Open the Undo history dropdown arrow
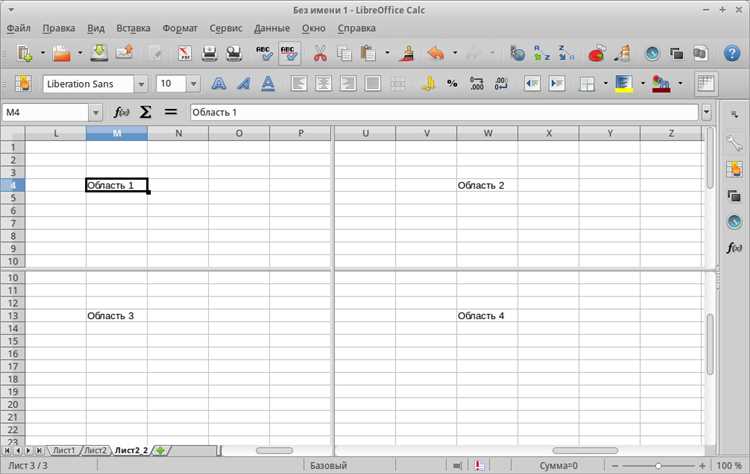Viewport: 750px width, 474px height. coord(455,53)
